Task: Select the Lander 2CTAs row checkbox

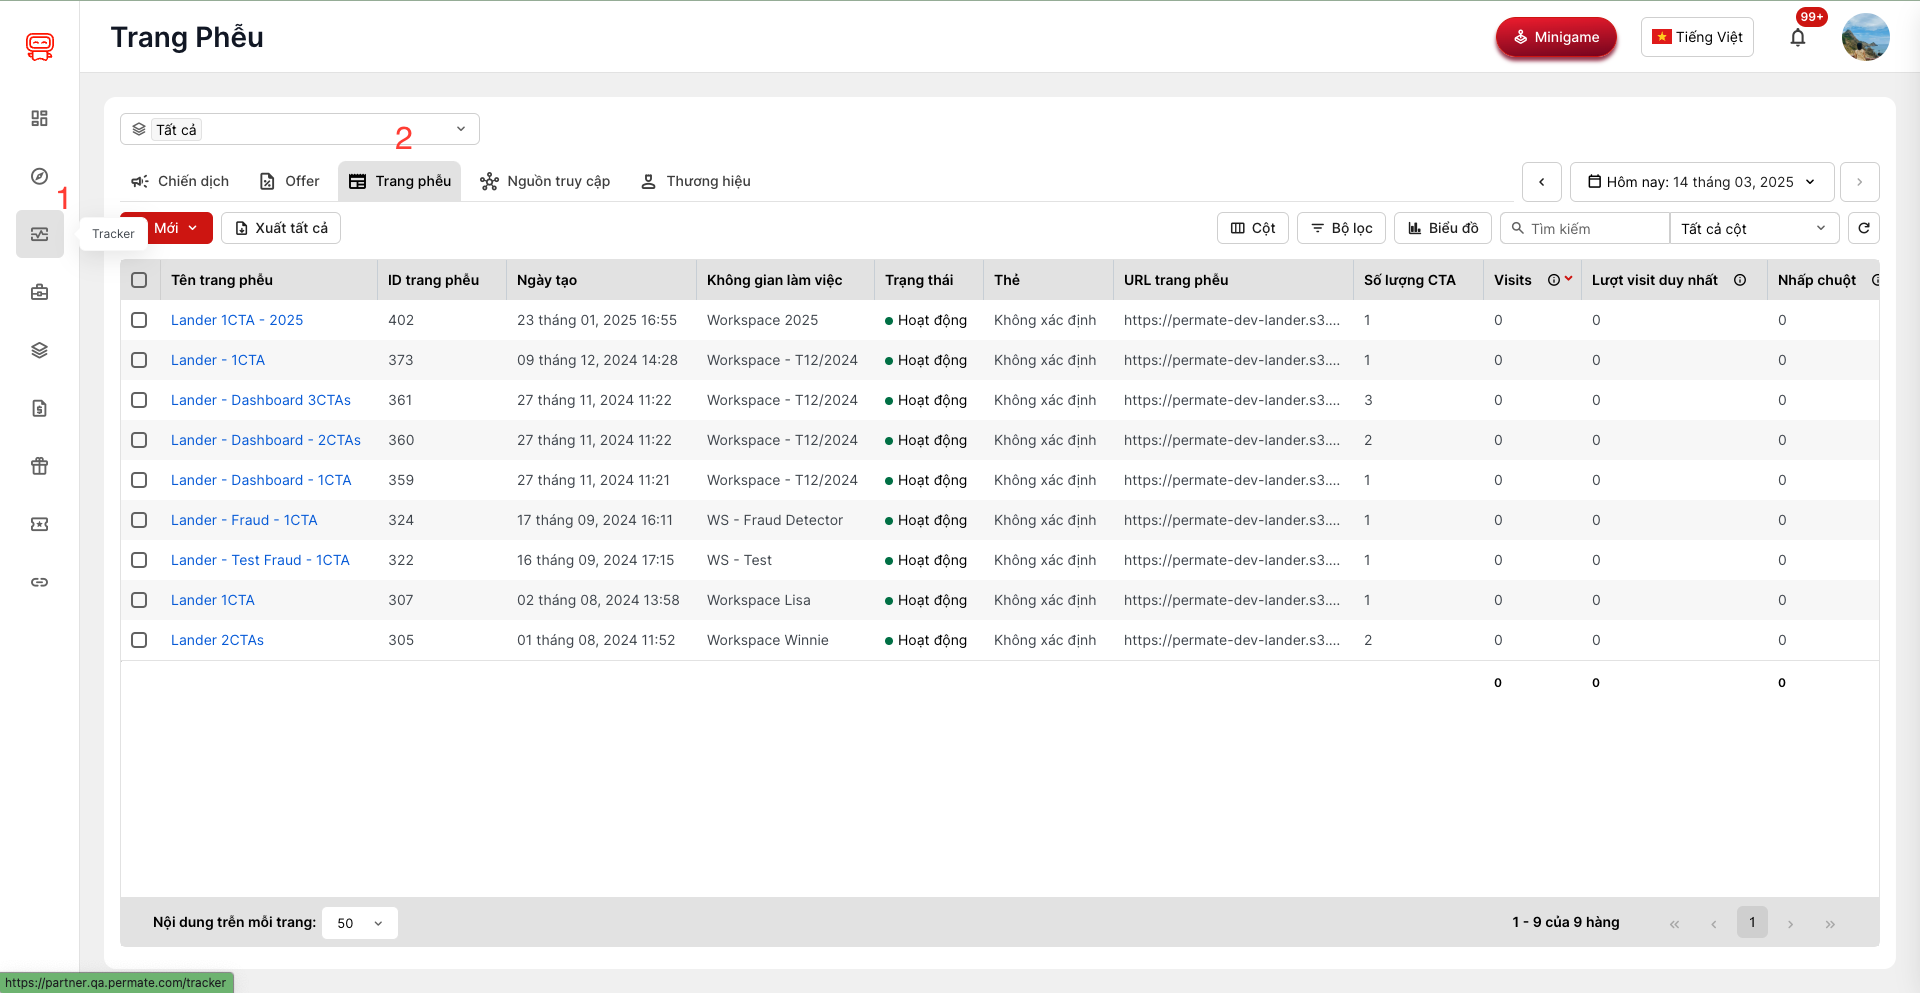Action: pyautogui.click(x=139, y=640)
